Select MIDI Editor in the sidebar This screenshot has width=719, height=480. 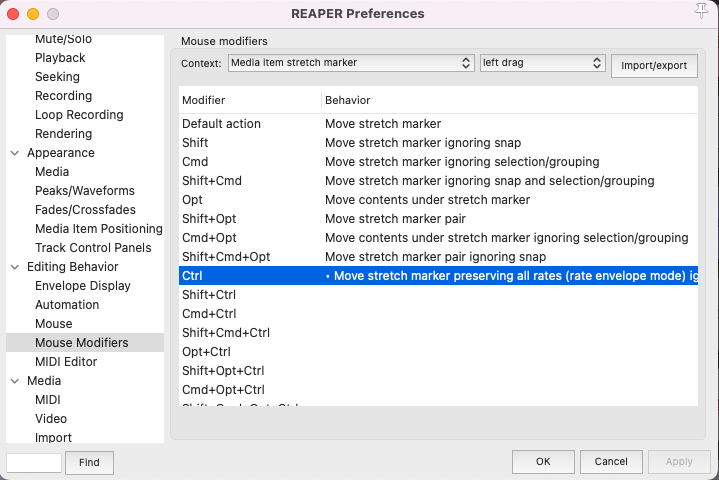tap(66, 362)
